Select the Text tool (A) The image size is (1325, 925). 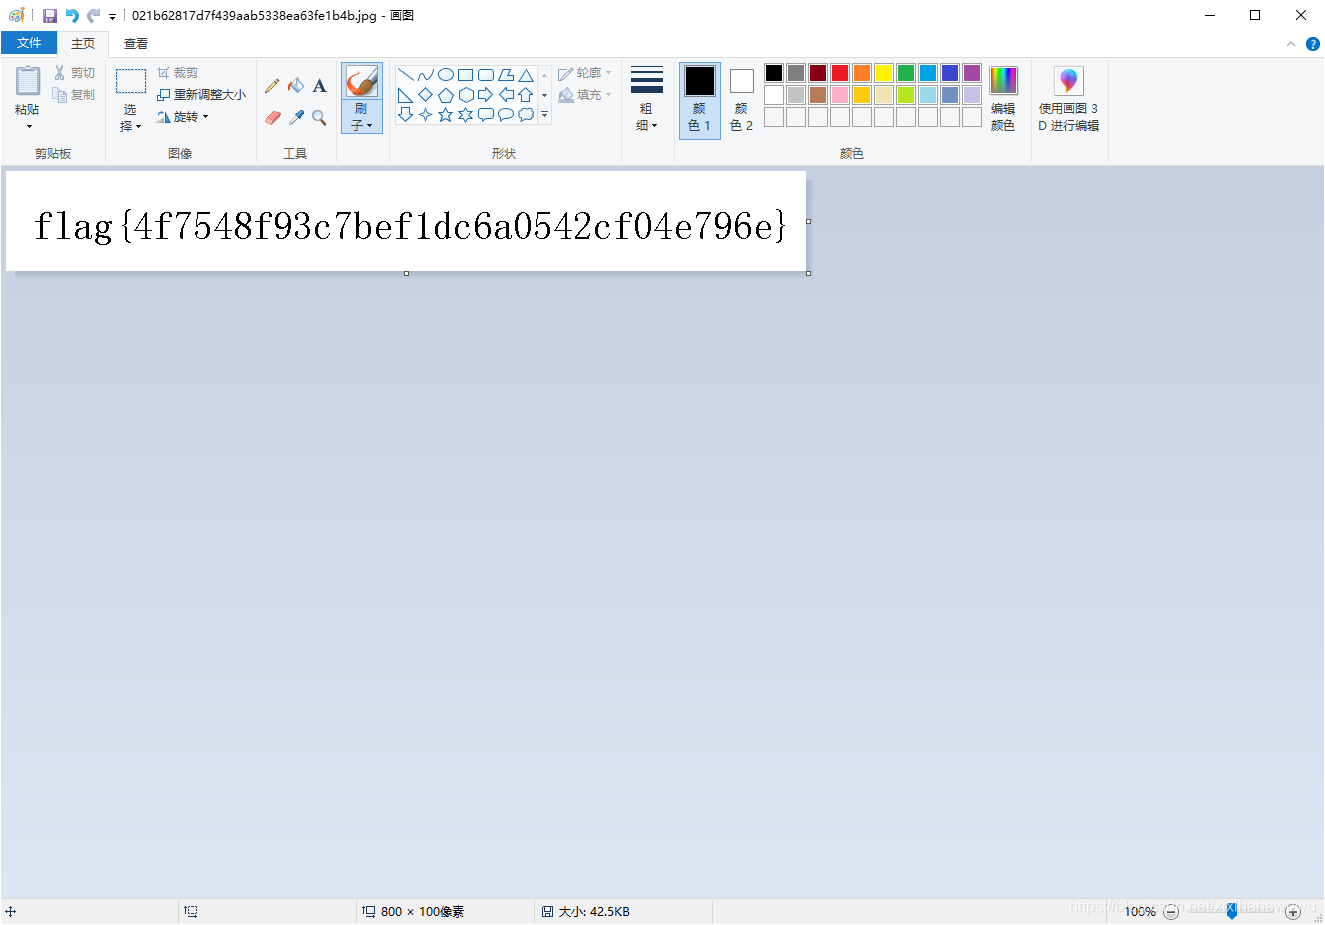[320, 86]
